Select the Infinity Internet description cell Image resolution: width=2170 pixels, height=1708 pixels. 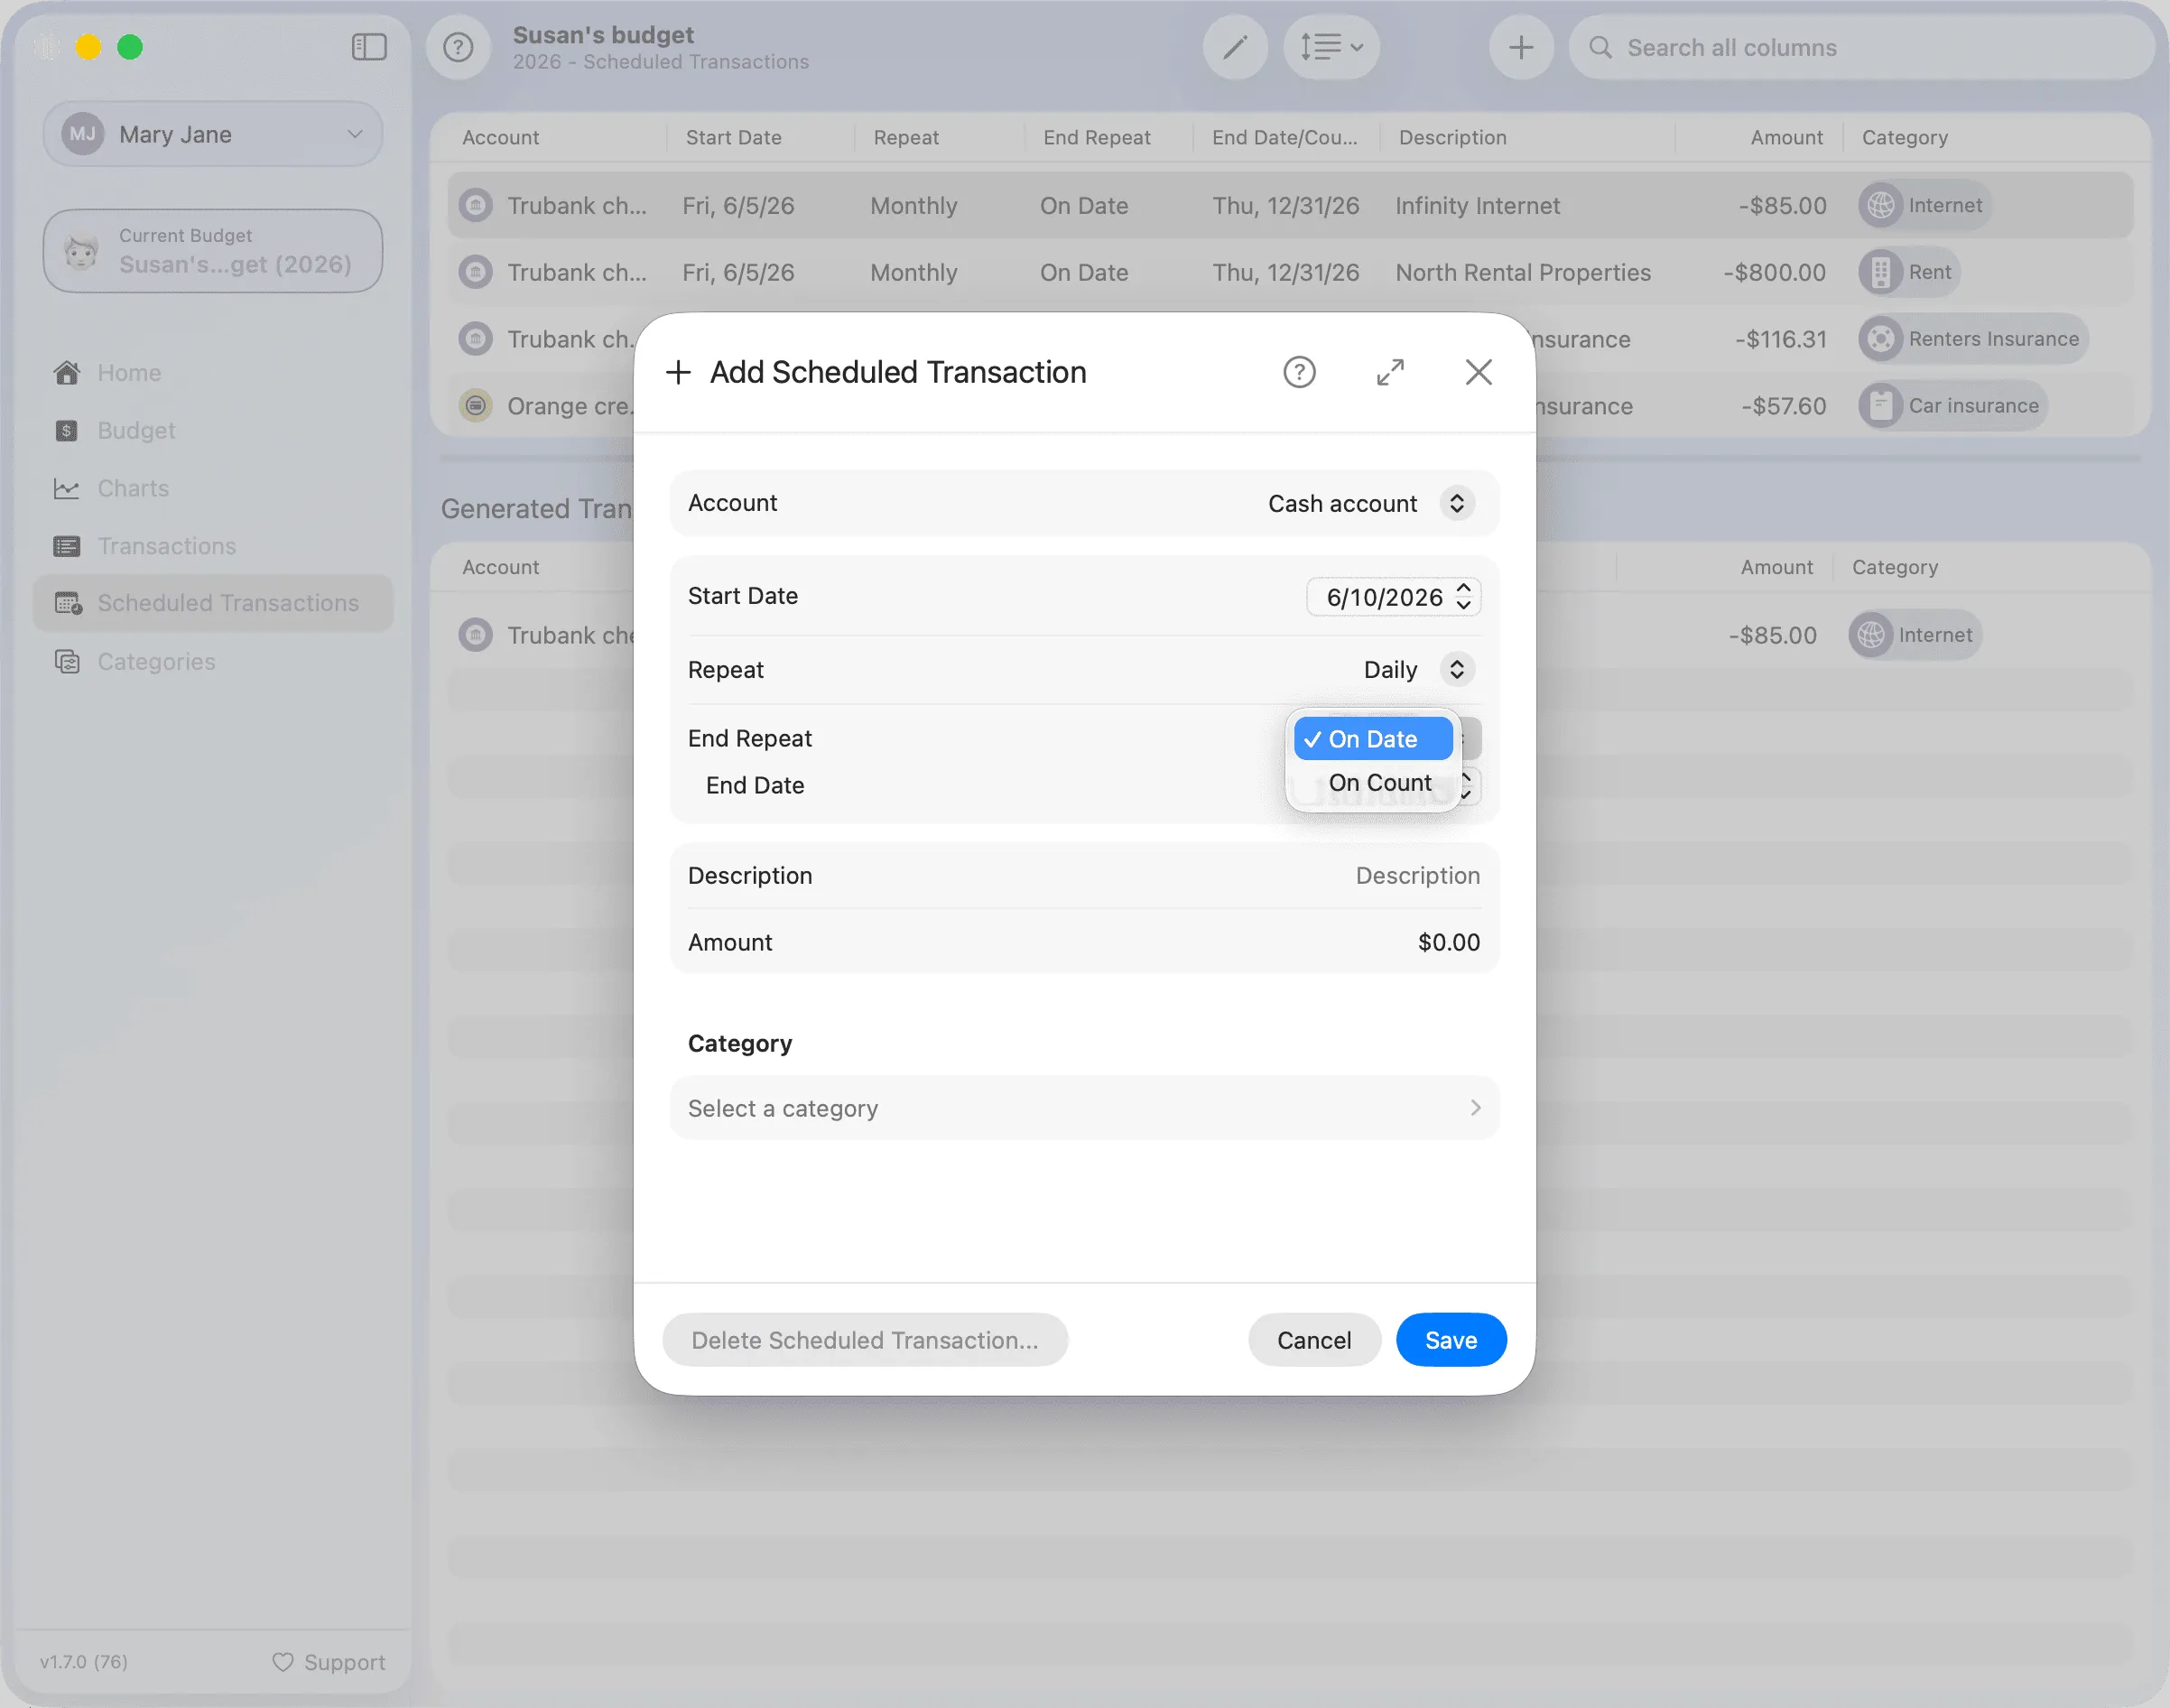[x=1477, y=206]
